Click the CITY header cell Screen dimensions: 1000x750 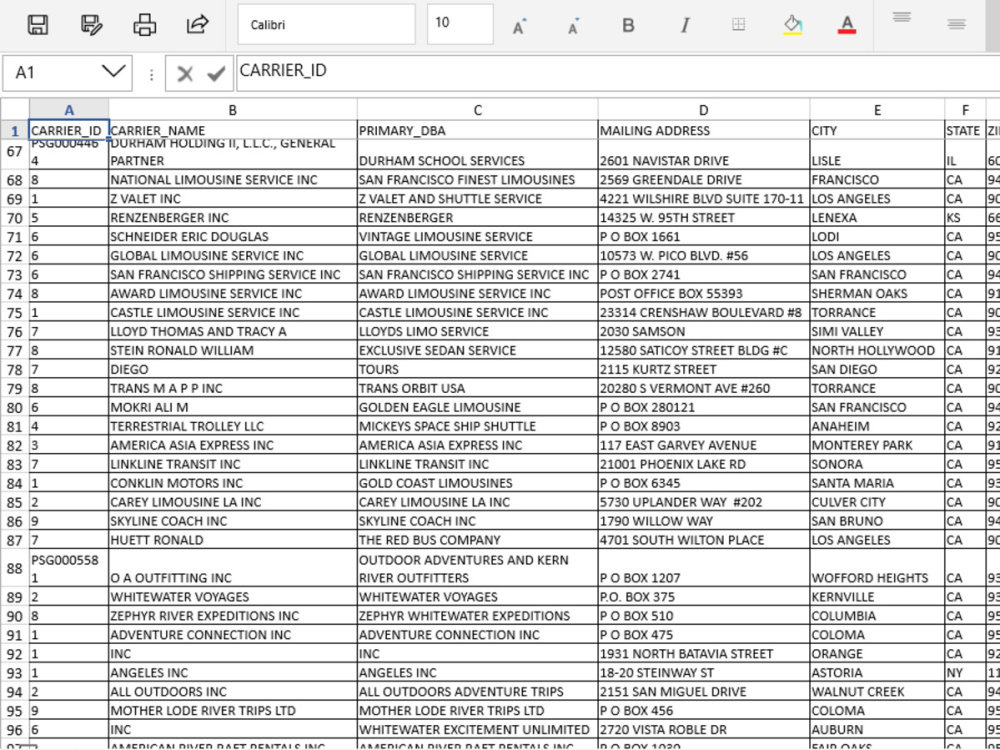(x=877, y=130)
